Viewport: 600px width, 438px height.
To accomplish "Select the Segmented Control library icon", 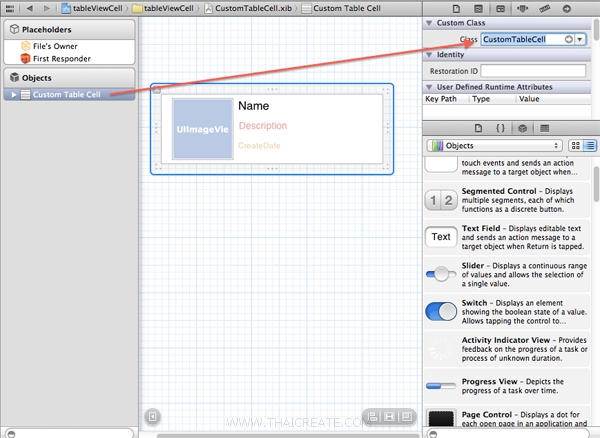I will [x=441, y=200].
